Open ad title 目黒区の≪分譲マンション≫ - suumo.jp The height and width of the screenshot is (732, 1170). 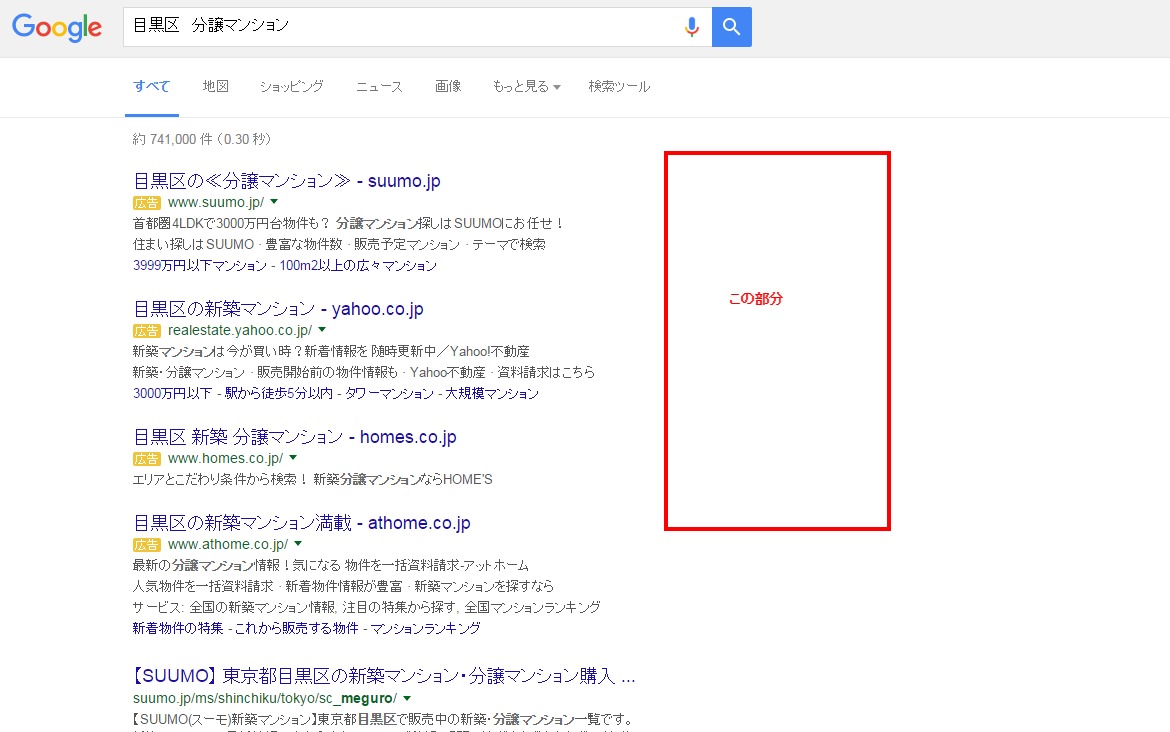[x=287, y=181]
